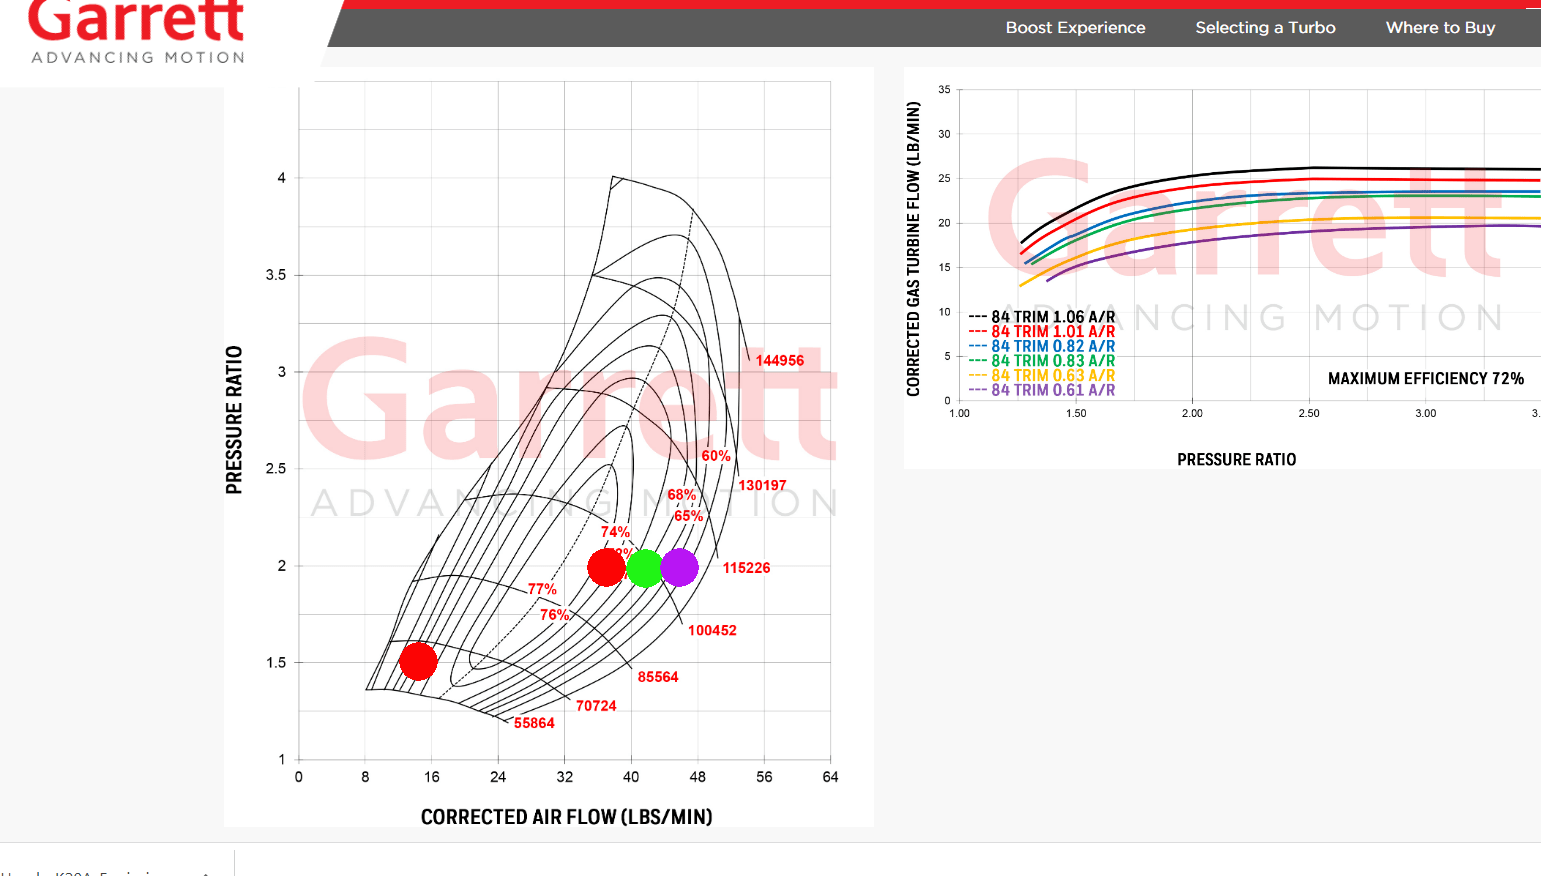Viewport: 1541px width, 876px height.
Task: Open the Boost Experience menu
Action: tap(1075, 27)
